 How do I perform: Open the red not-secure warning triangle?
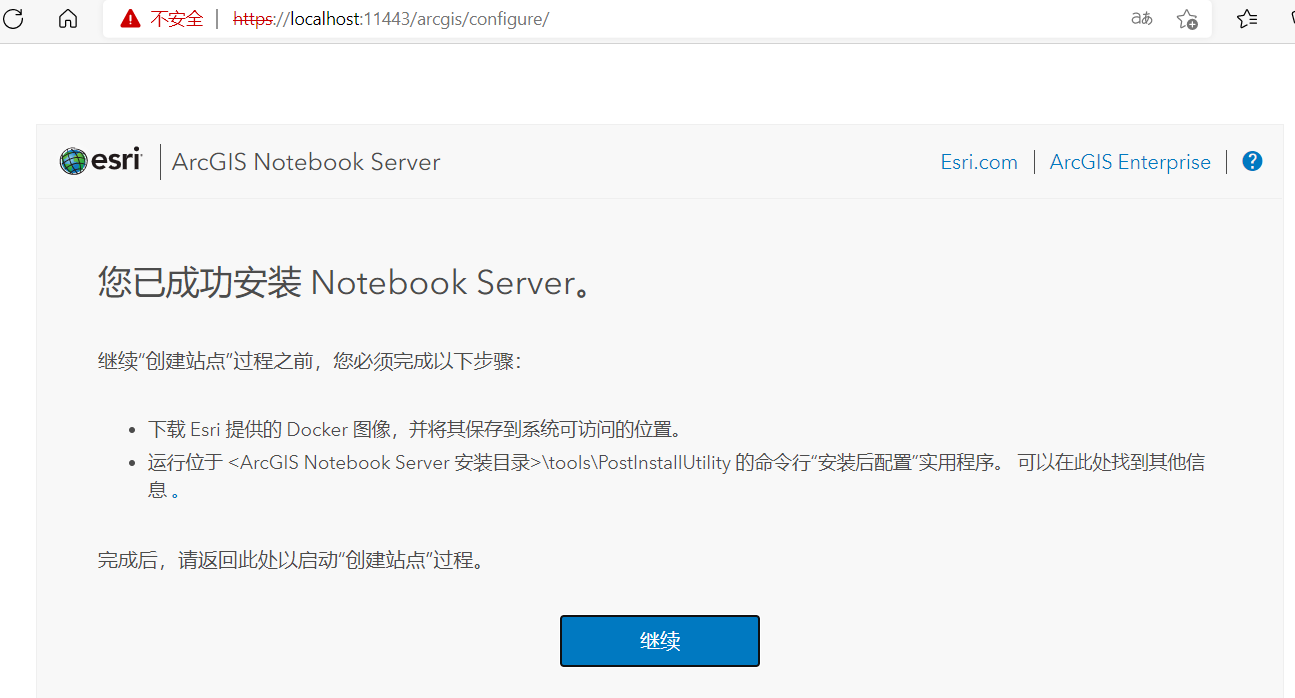coord(130,19)
